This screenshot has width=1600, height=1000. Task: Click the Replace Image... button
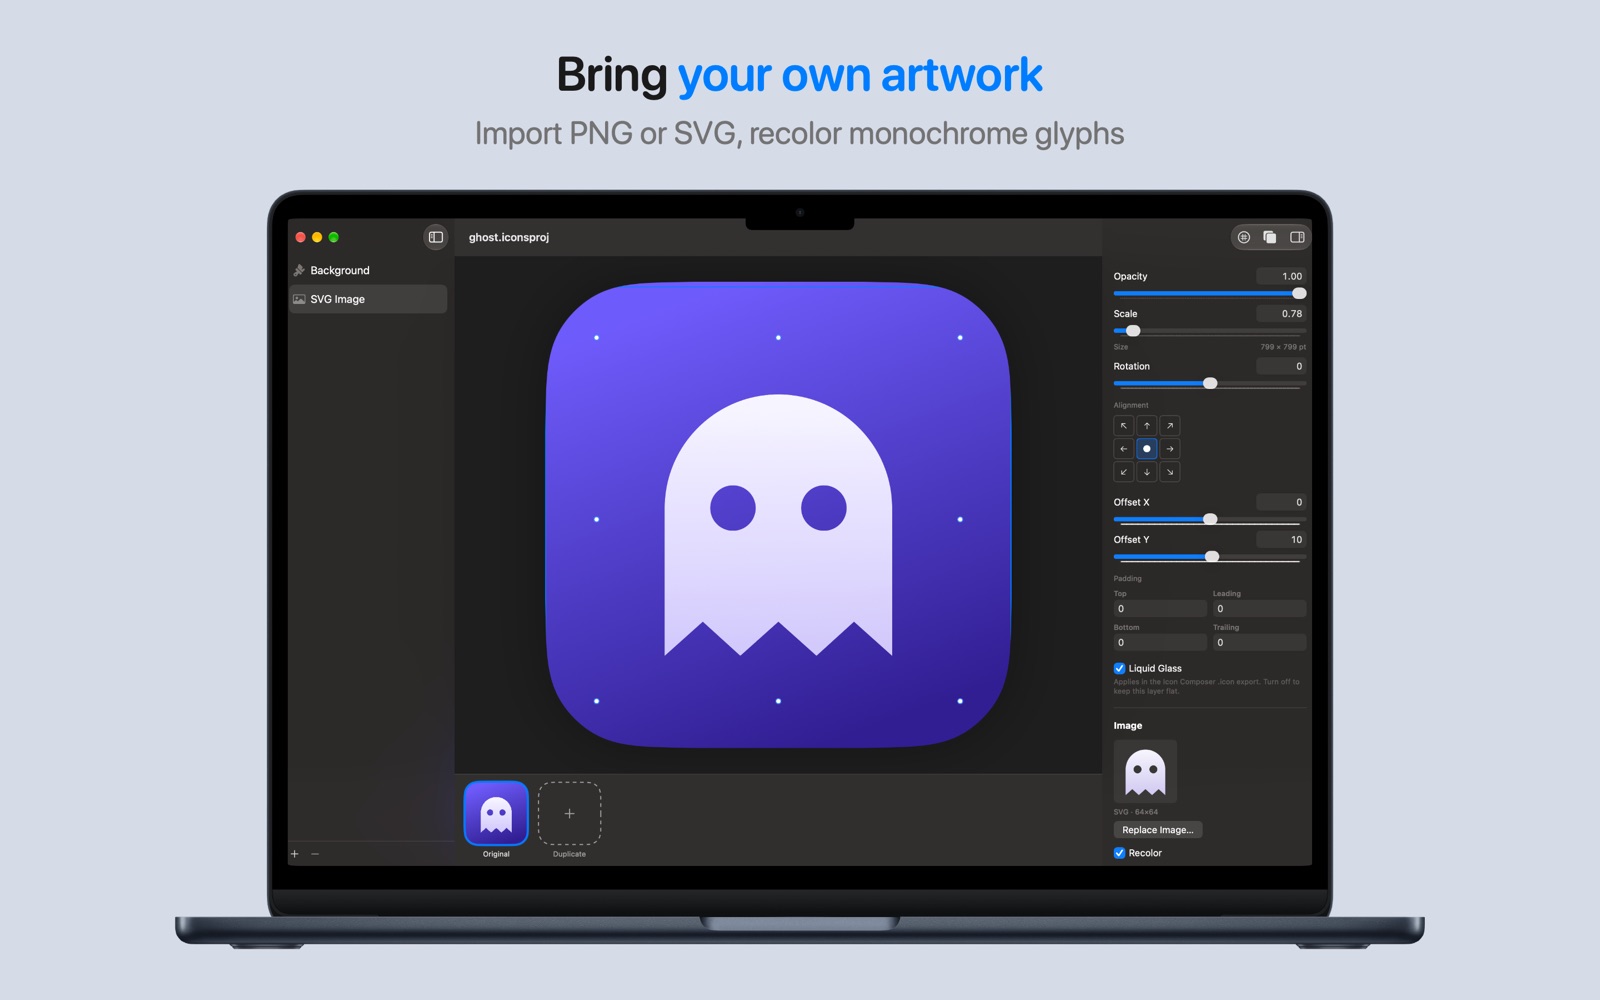point(1158,830)
